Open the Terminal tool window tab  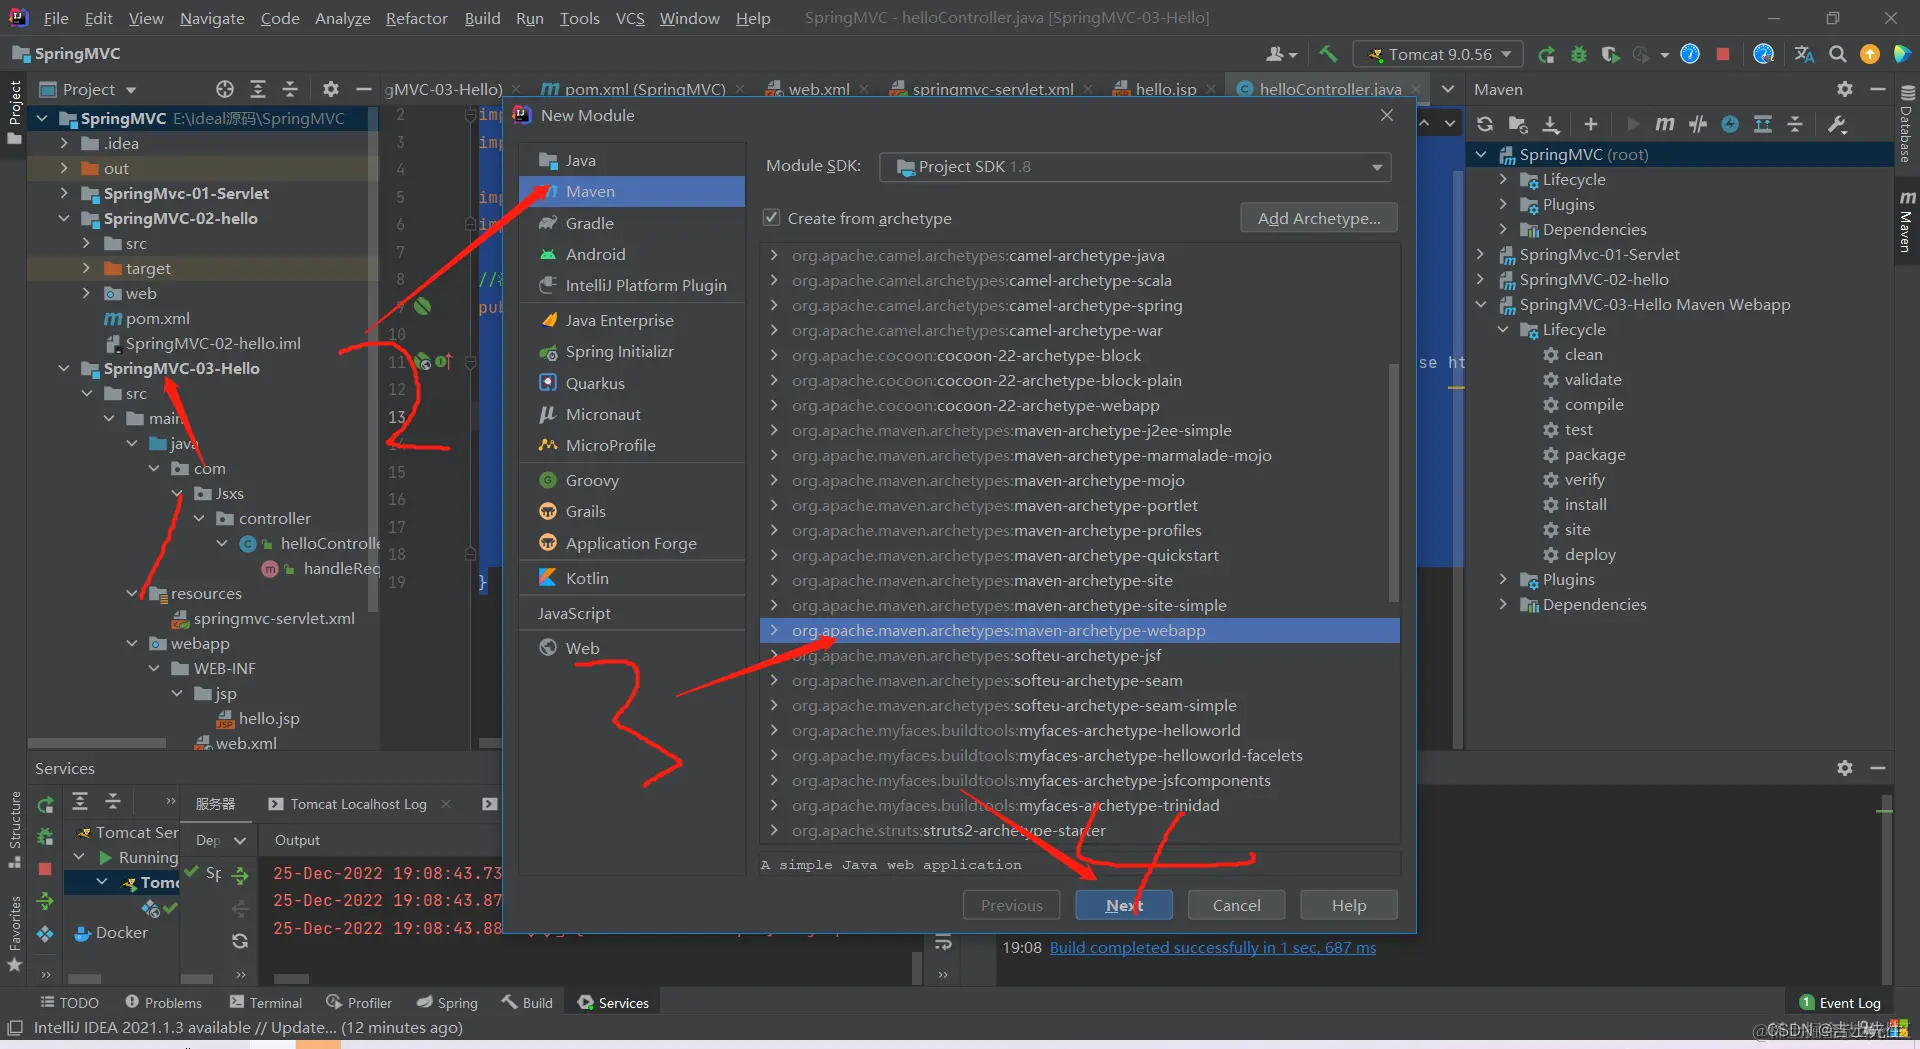[266, 1002]
